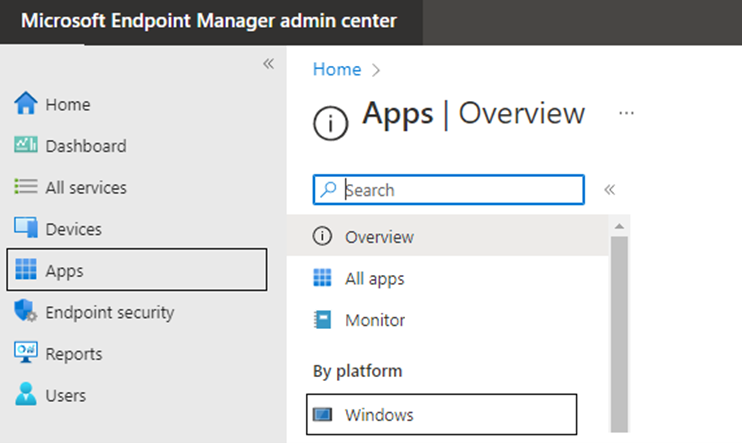This screenshot has width=742, height=443.
Task: Click the Users person icon
Action: click(x=26, y=394)
